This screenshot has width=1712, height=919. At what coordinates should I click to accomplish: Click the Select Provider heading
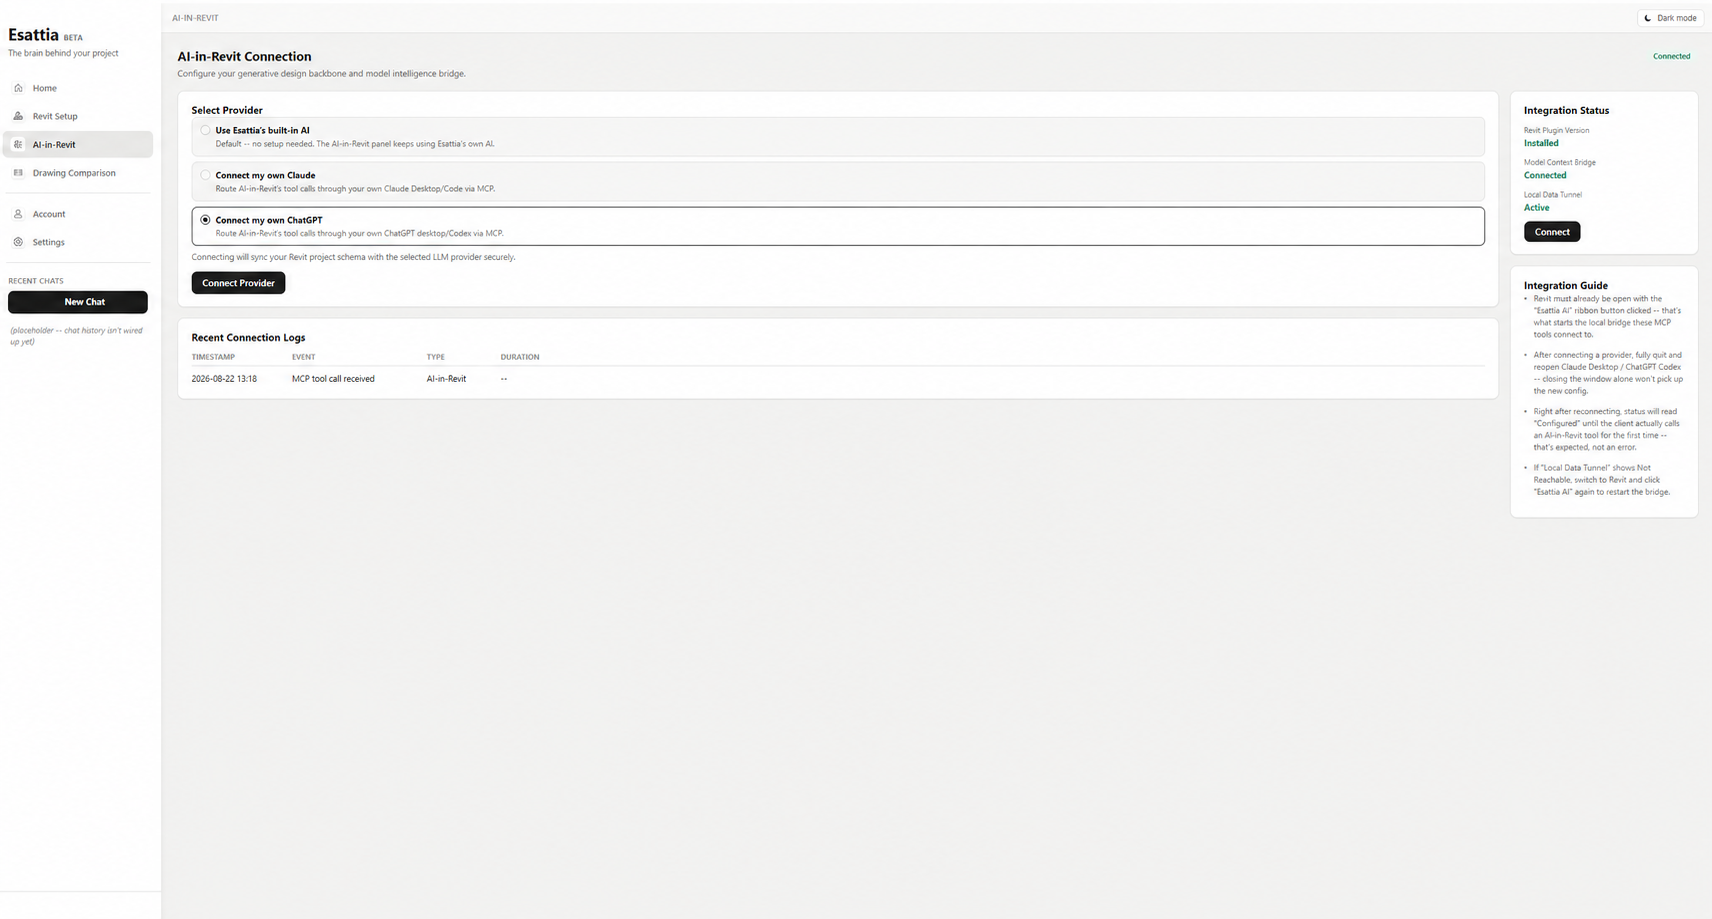[x=227, y=110]
